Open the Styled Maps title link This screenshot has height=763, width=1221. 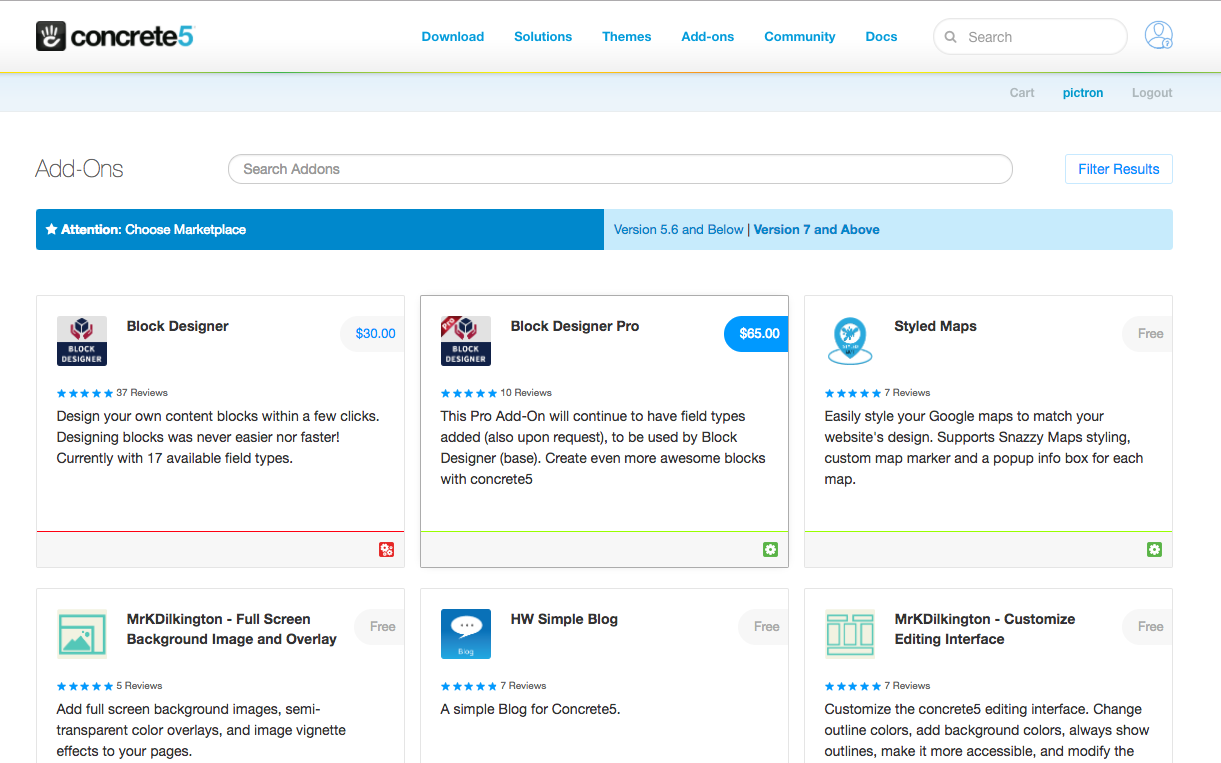[x=936, y=326]
